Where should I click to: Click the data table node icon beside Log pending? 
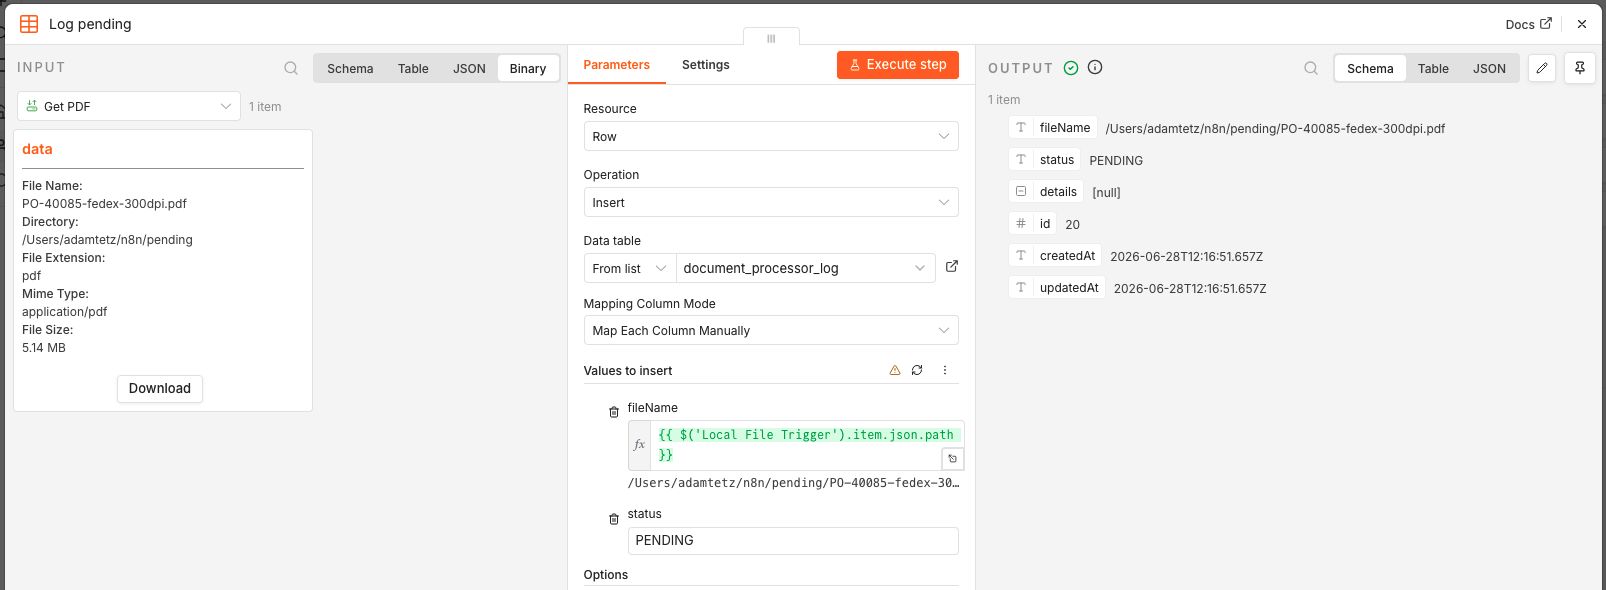[x=29, y=24]
